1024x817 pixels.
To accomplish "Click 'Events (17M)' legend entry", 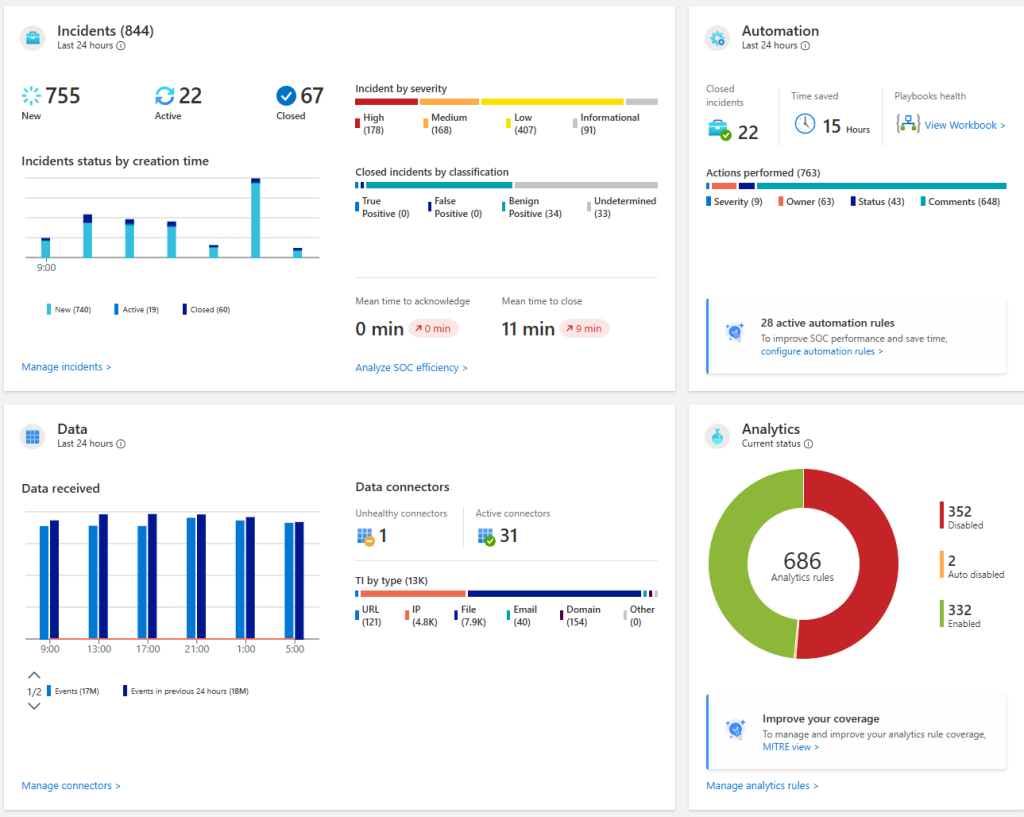I will click(x=73, y=691).
